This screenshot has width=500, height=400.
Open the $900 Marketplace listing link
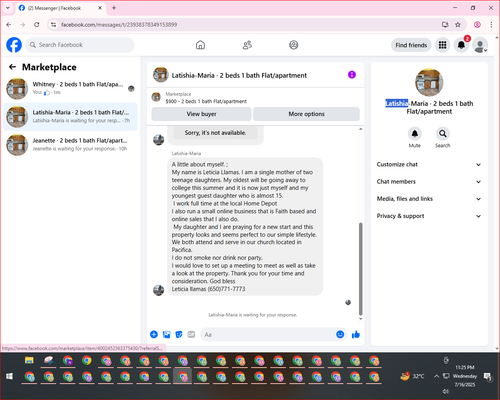(206, 101)
